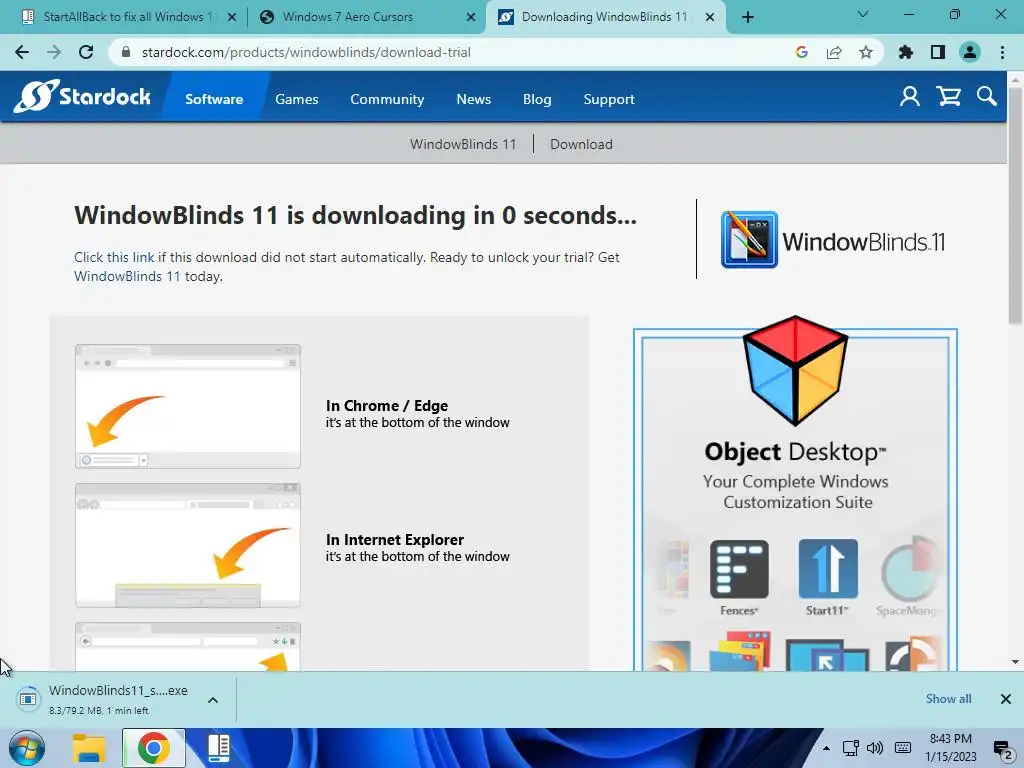
Task: Click the browser back arrow
Action: [x=22, y=52]
